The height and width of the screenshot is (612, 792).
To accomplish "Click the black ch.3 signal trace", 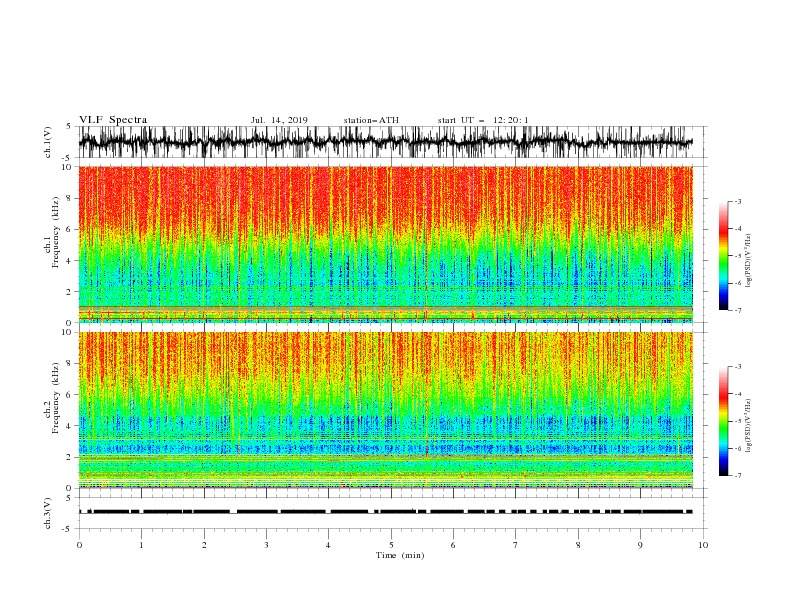I will (x=386, y=512).
